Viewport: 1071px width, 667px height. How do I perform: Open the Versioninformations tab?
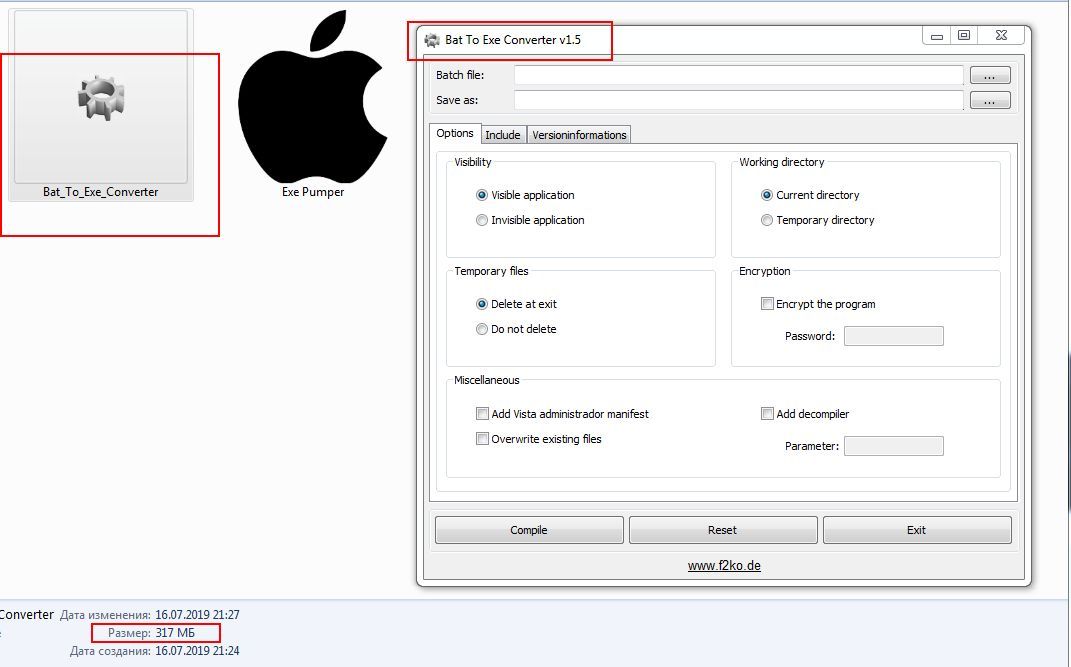pyautogui.click(x=579, y=135)
